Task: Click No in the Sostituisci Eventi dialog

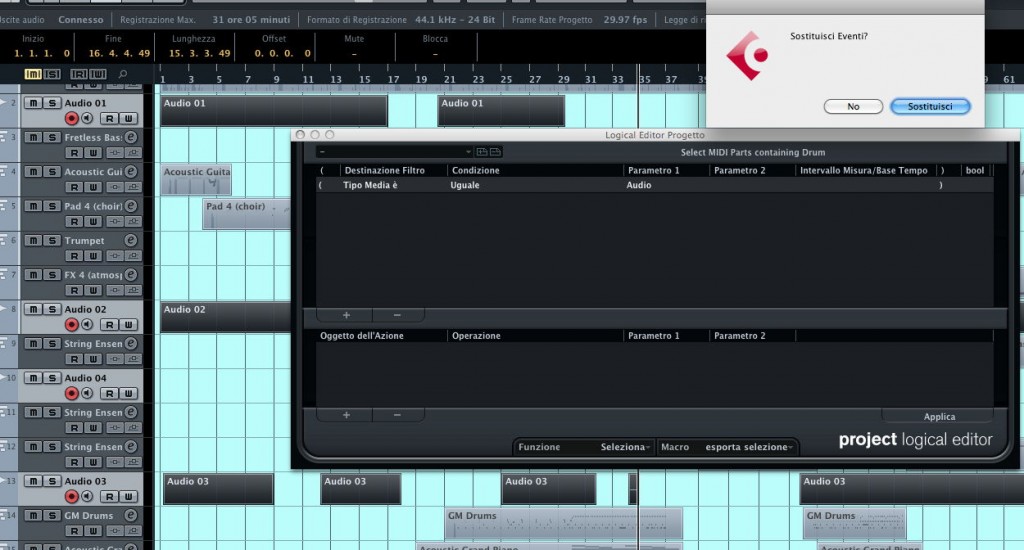Action: pos(853,106)
